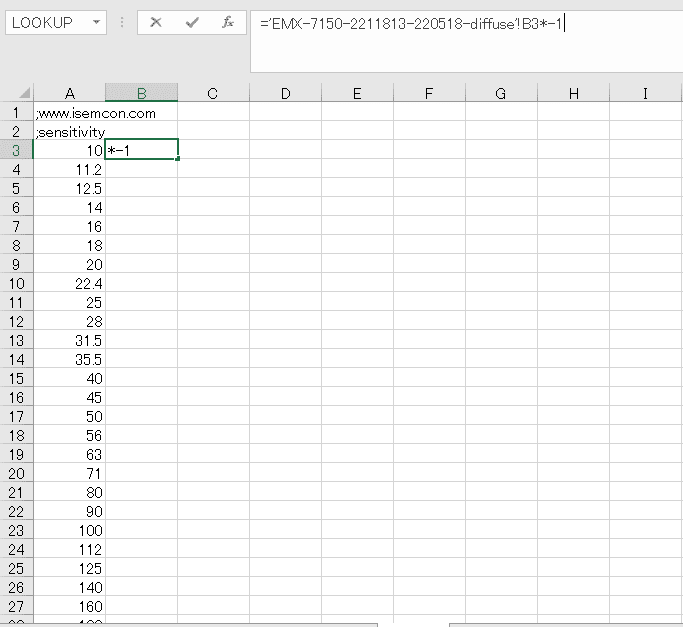
Task: Select row 27 header
Action: pos(16,606)
